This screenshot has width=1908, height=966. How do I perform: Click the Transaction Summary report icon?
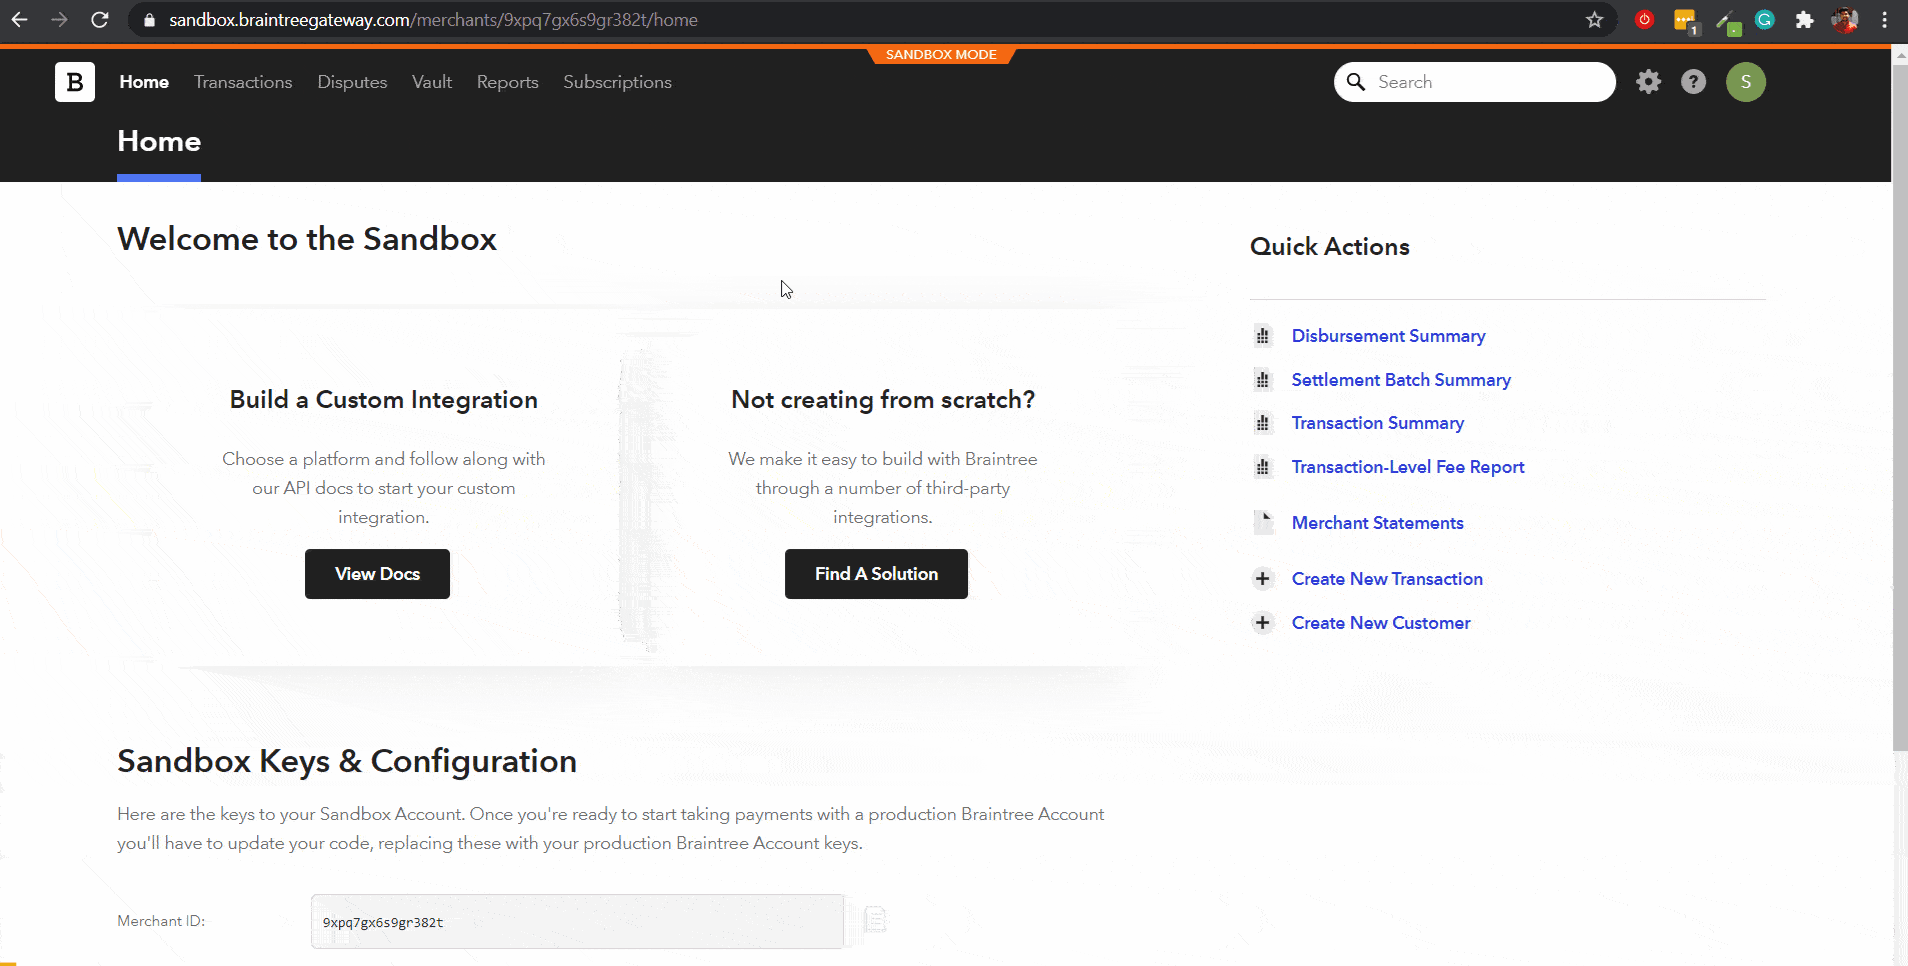pyautogui.click(x=1263, y=423)
